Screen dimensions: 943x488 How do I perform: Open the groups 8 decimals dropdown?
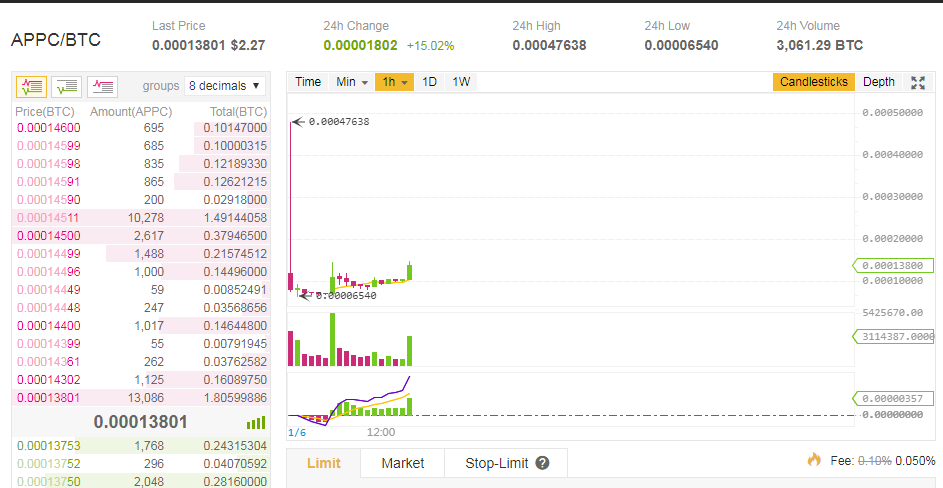pyautogui.click(x=224, y=86)
